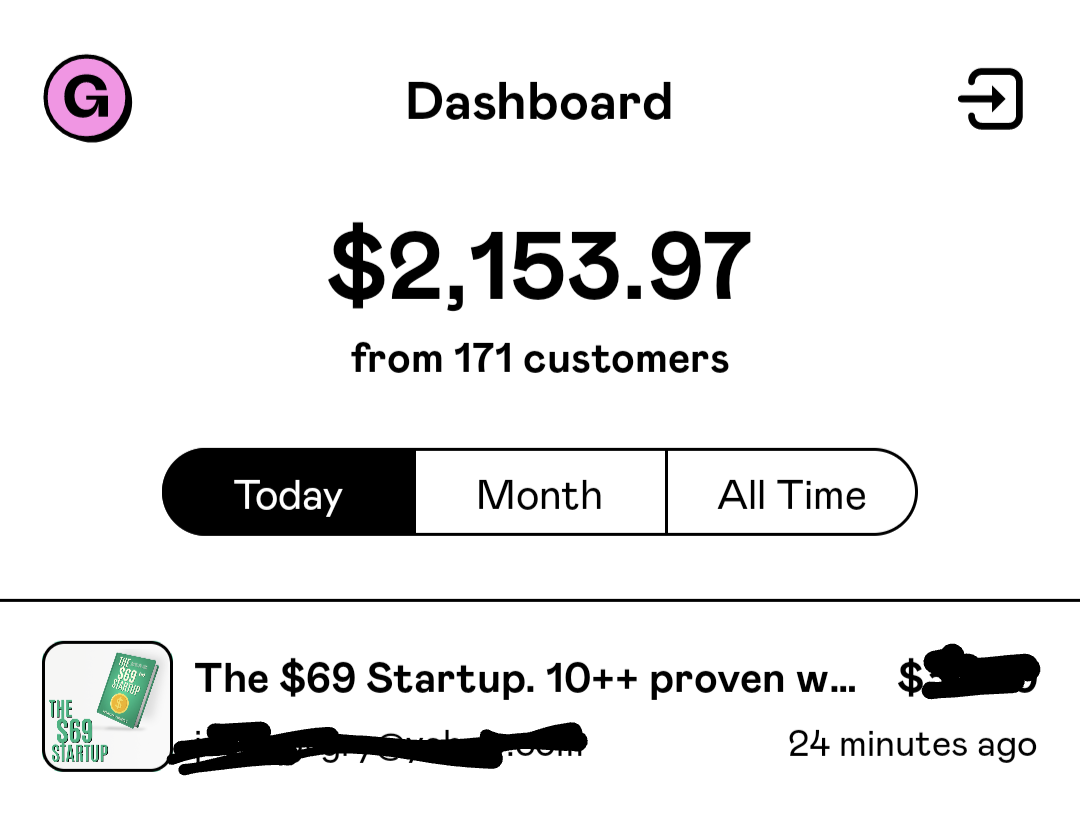Viewport: 1080px width, 813px height.
Task: Switch to the All Time view
Action: 791,492
